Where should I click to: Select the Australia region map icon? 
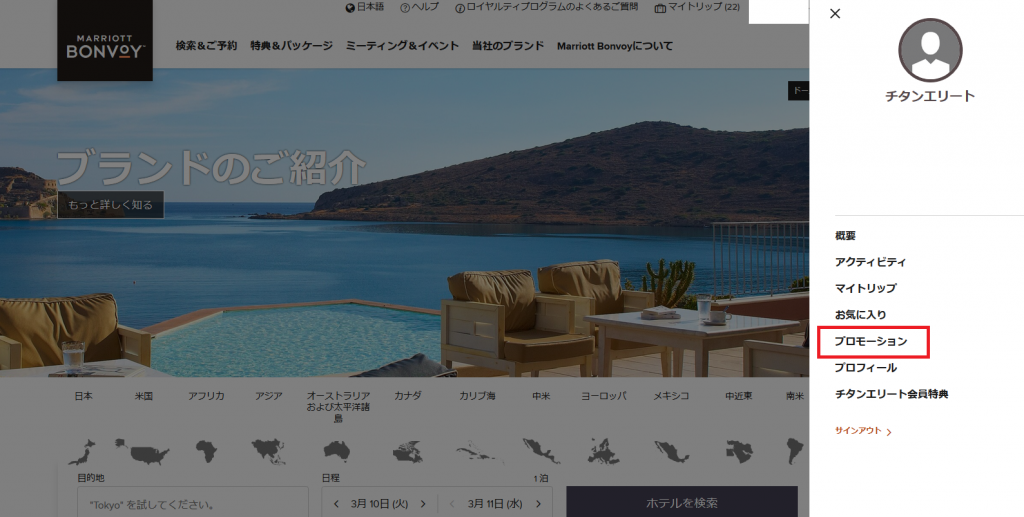(x=337, y=450)
